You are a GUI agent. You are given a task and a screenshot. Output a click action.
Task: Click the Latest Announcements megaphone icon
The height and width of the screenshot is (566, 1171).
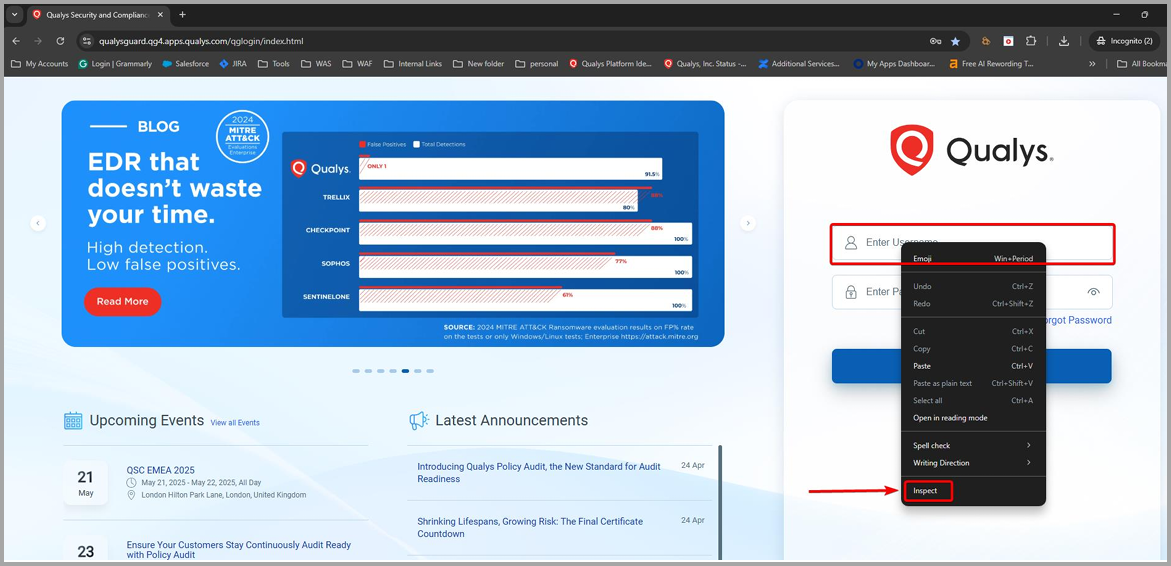(419, 420)
